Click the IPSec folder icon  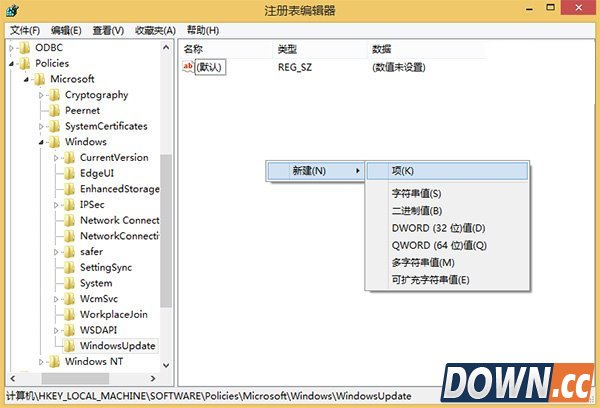pyautogui.click(x=70, y=205)
